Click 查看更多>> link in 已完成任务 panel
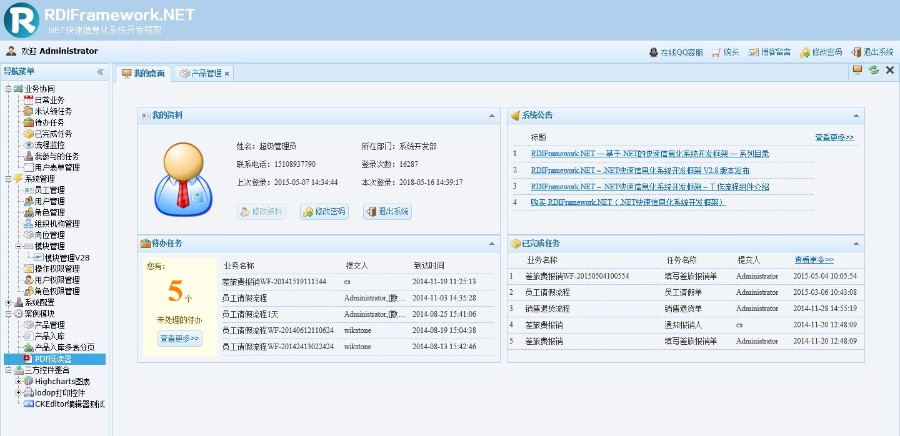Viewport: 900px width, 436px height. pos(814,260)
